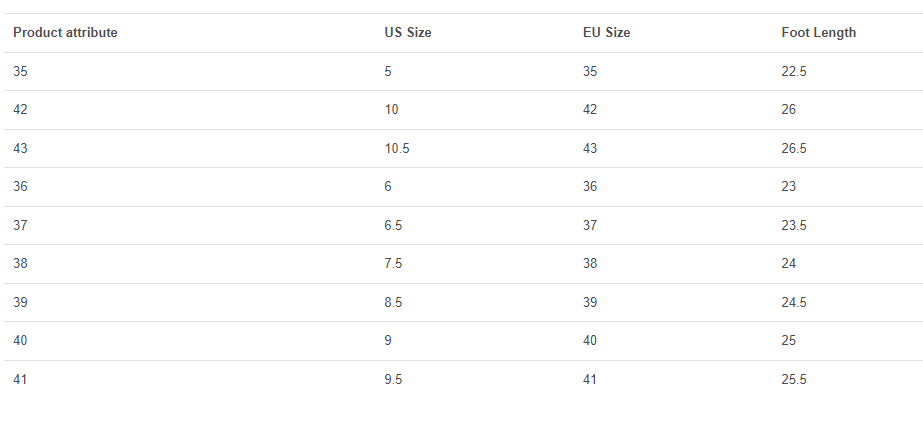Click EU size 41 in EU Size column
This screenshot has height=436, width=923.
click(x=590, y=380)
